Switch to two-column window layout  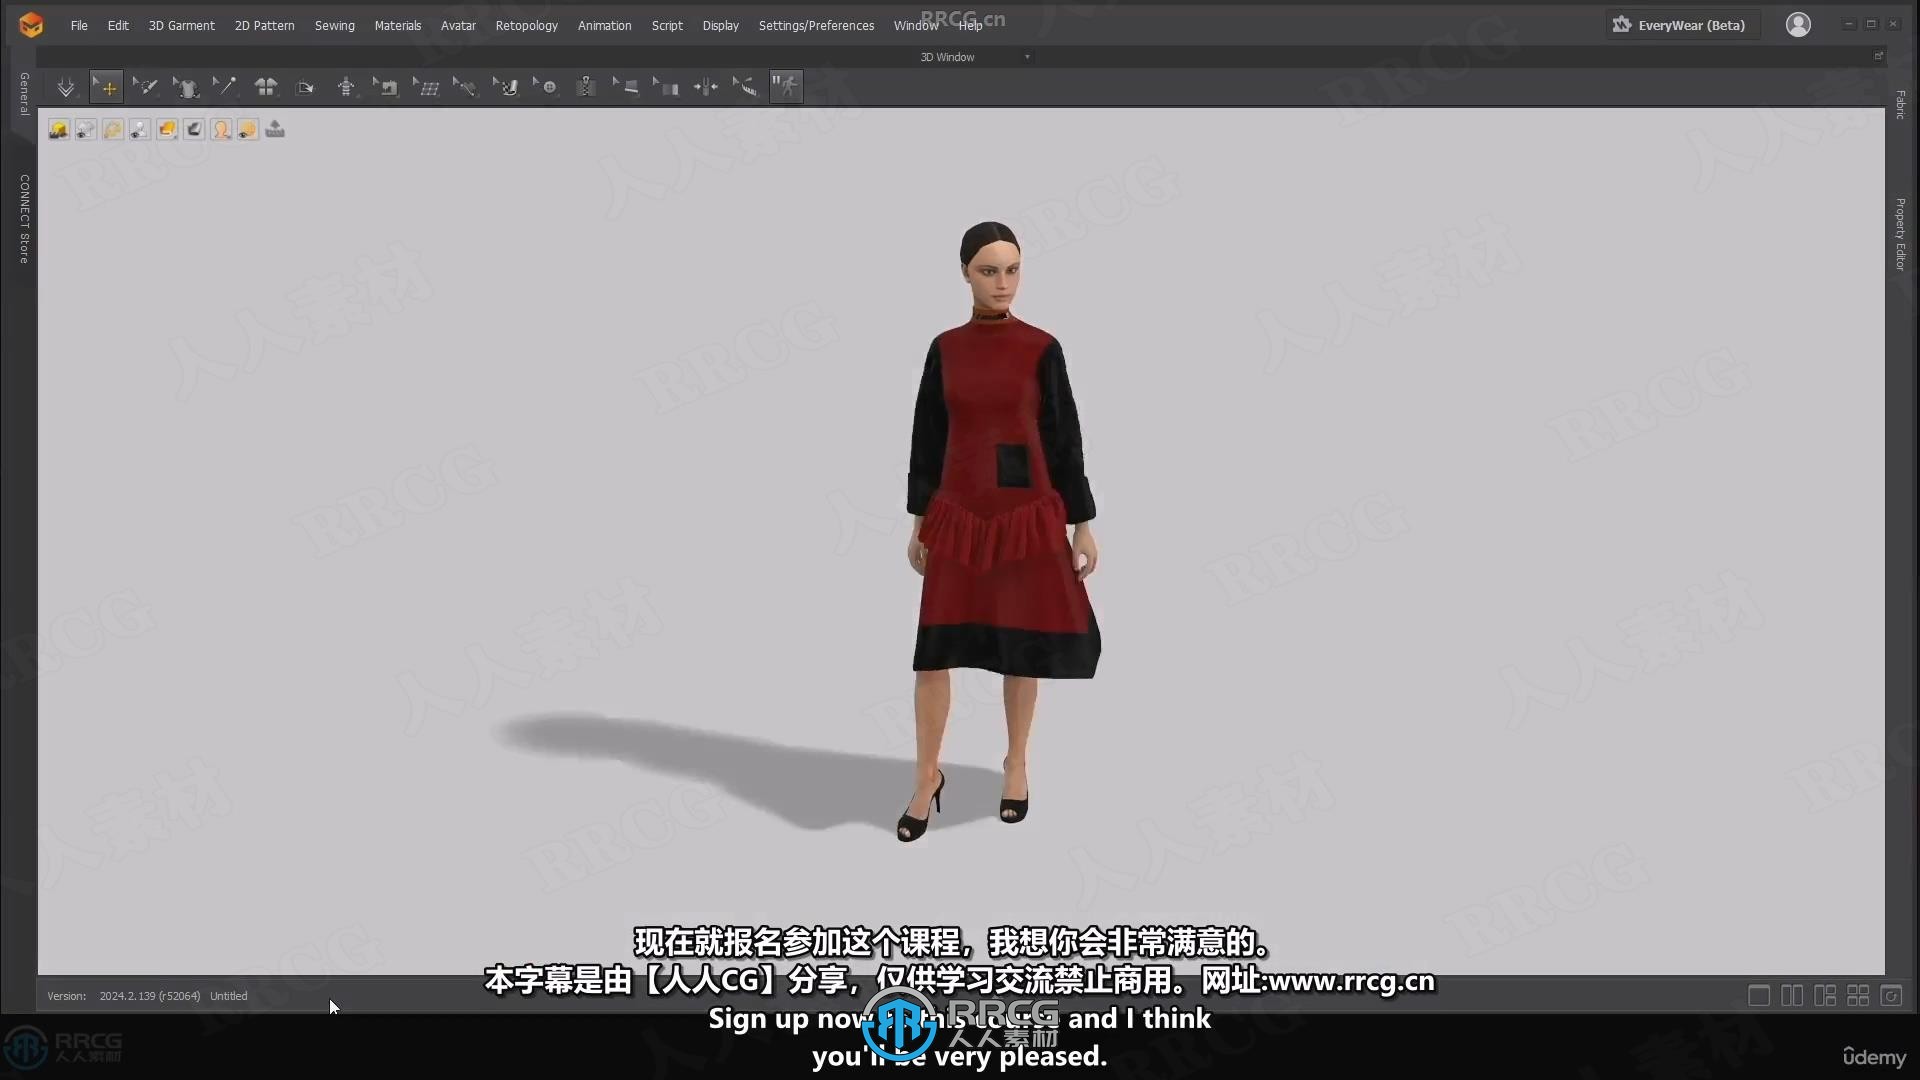pos(1792,995)
